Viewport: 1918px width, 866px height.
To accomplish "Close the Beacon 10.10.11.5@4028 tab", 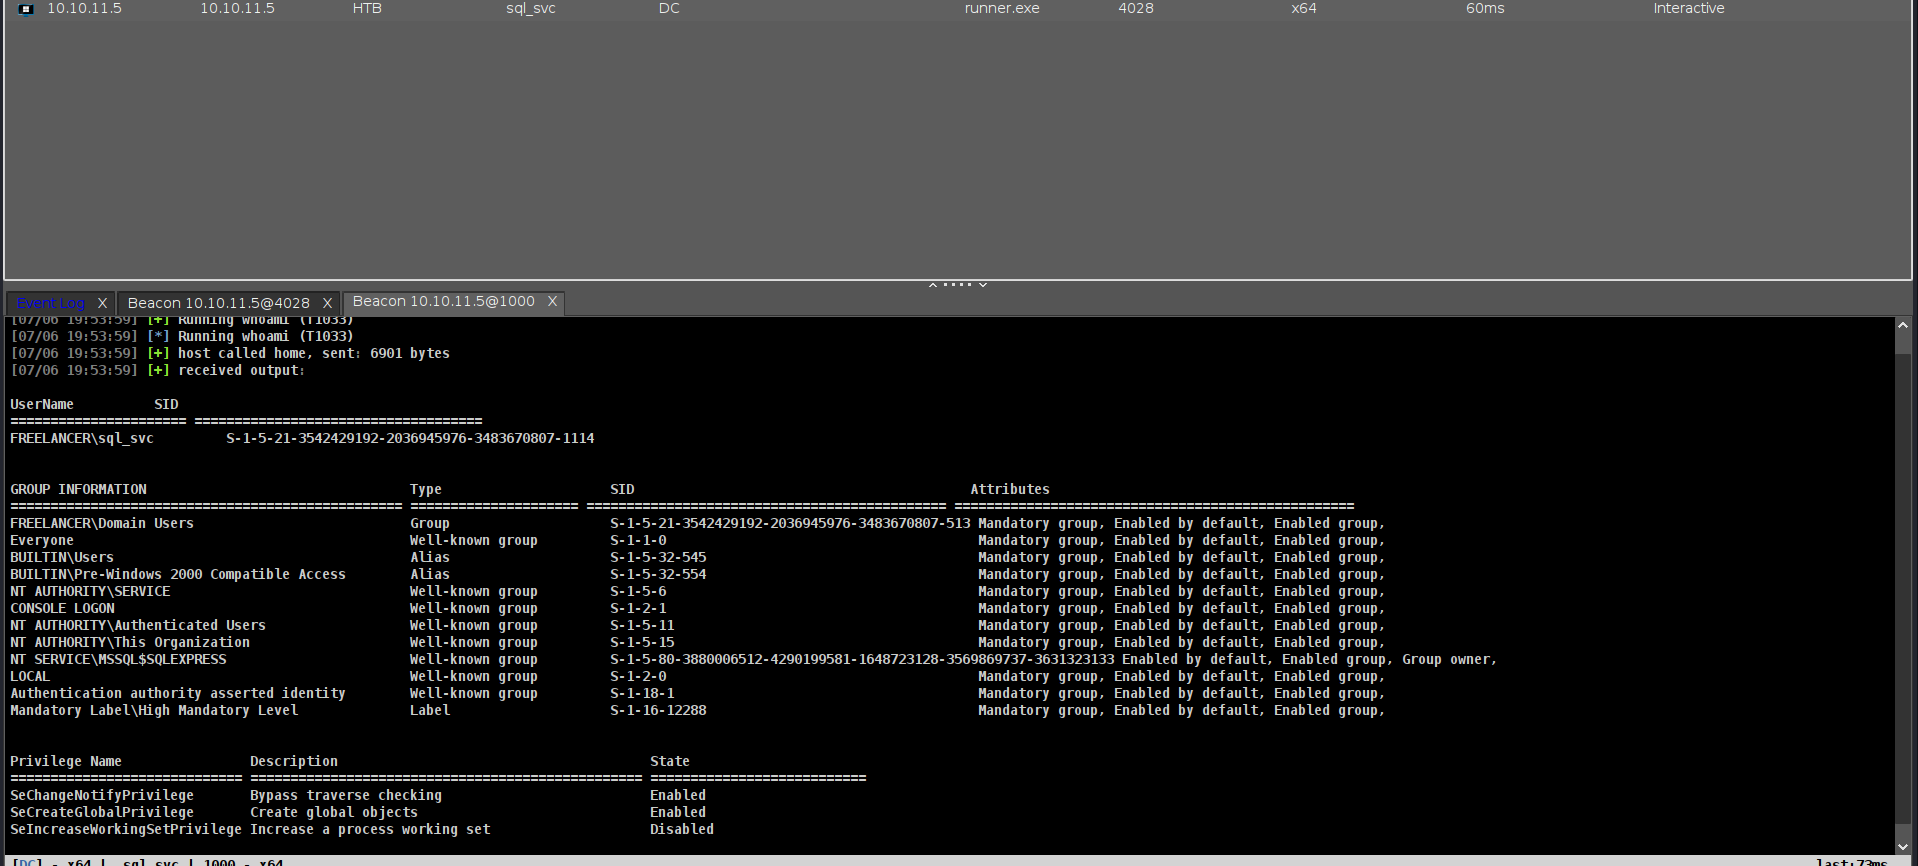I will tap(327, 303).
